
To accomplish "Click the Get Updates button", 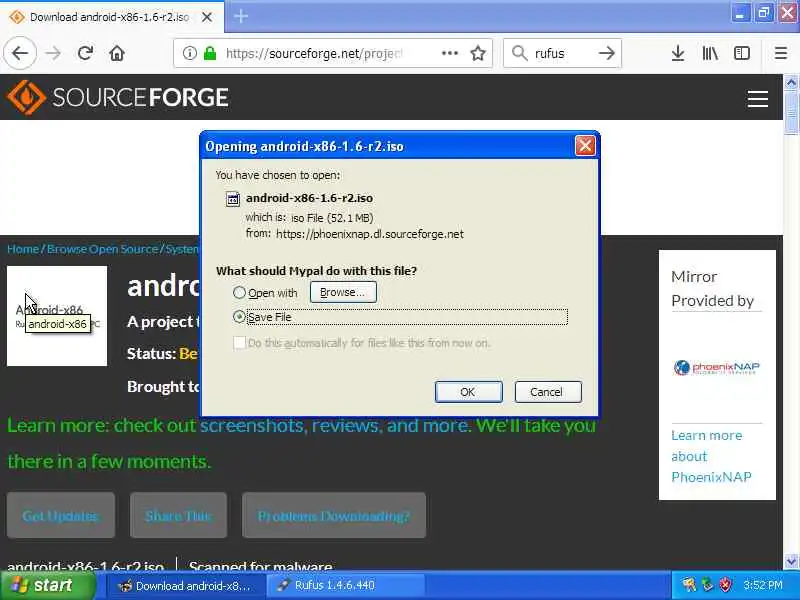I will tap(61, 515).
